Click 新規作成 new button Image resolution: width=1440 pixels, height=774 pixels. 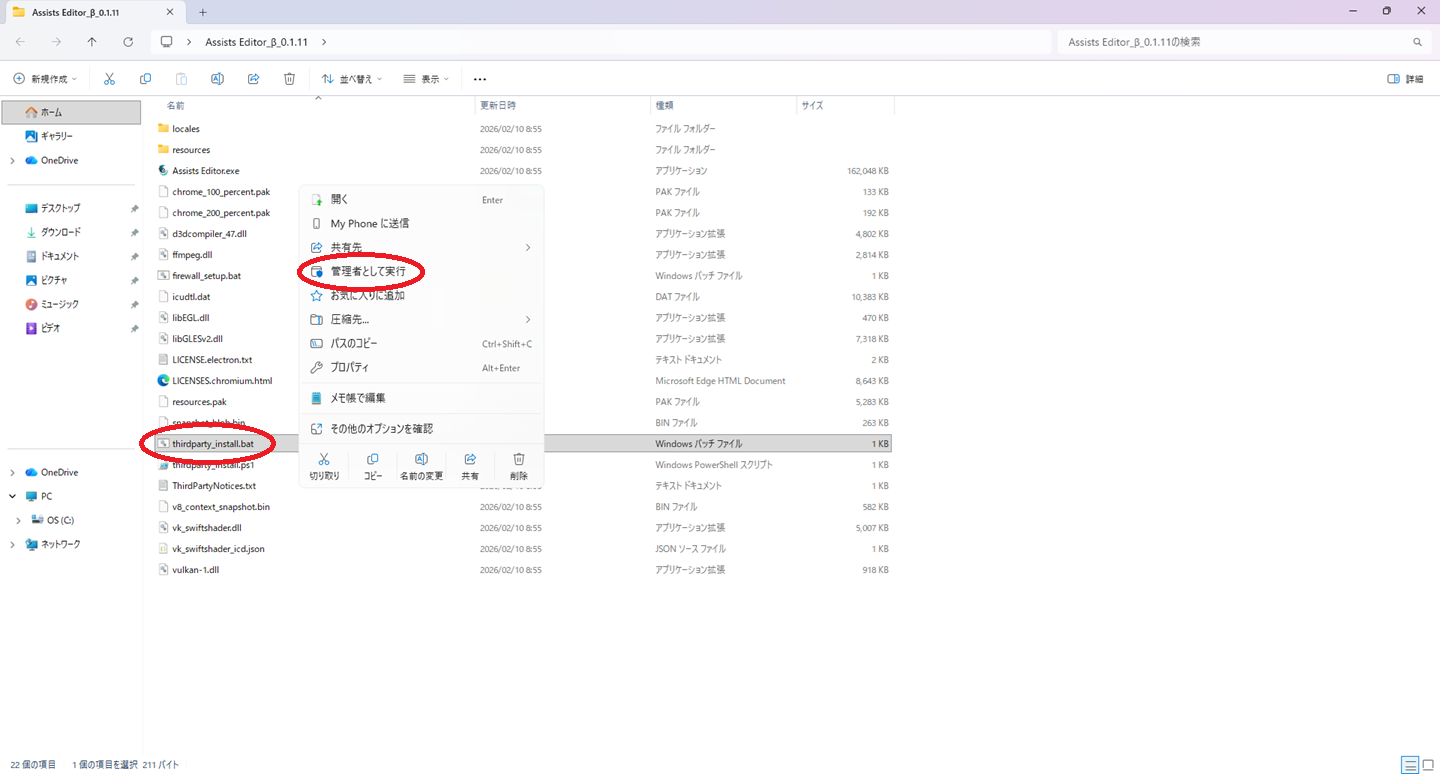click(x=45, y=79)
